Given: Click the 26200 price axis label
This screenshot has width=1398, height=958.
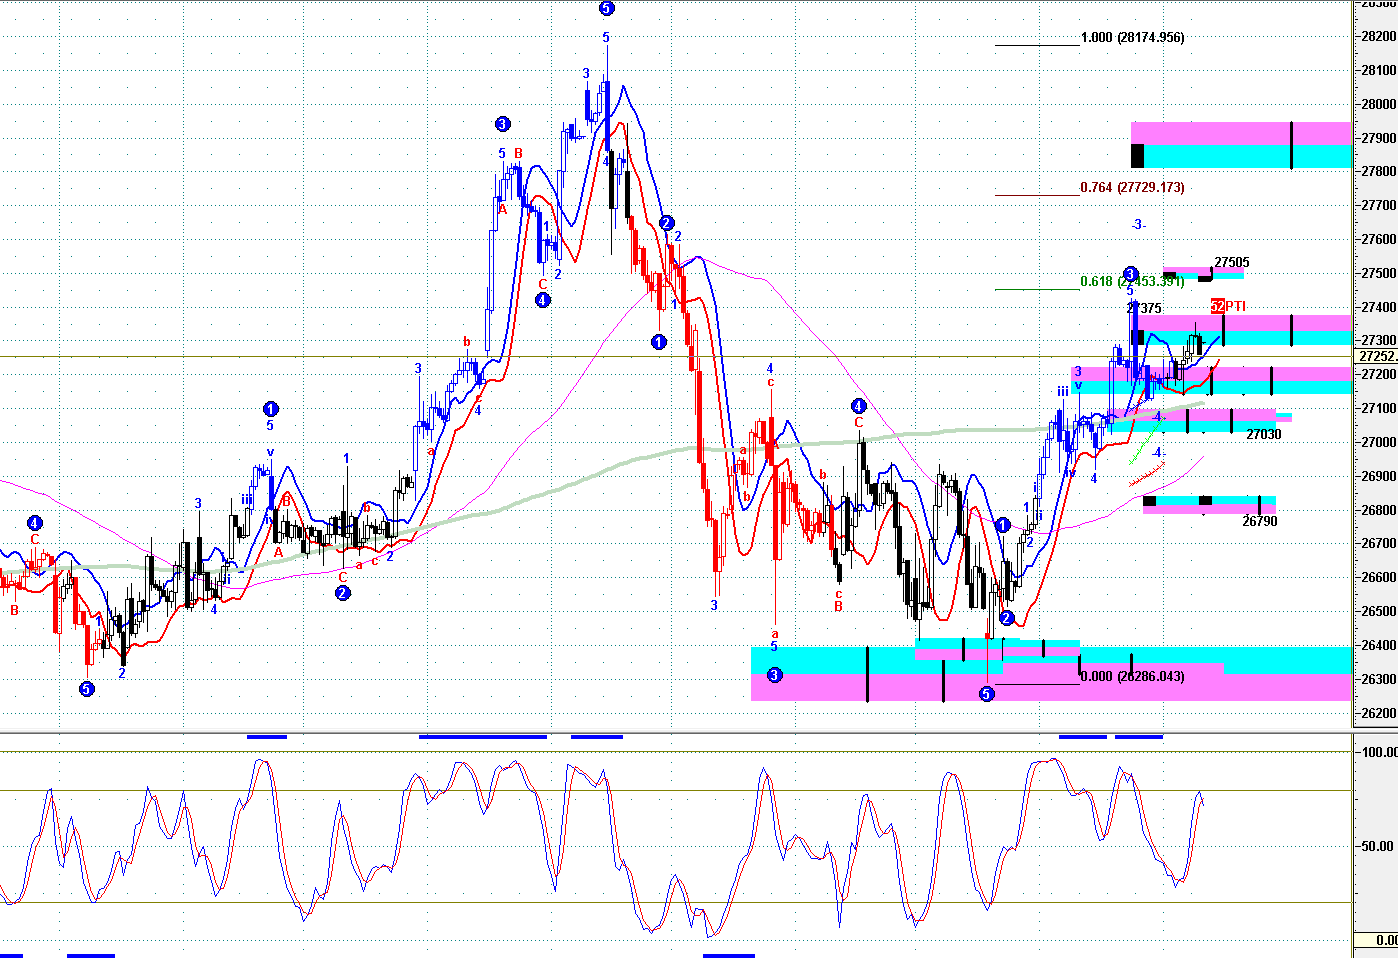Looking at the screenshot, I should [1379, 714].
